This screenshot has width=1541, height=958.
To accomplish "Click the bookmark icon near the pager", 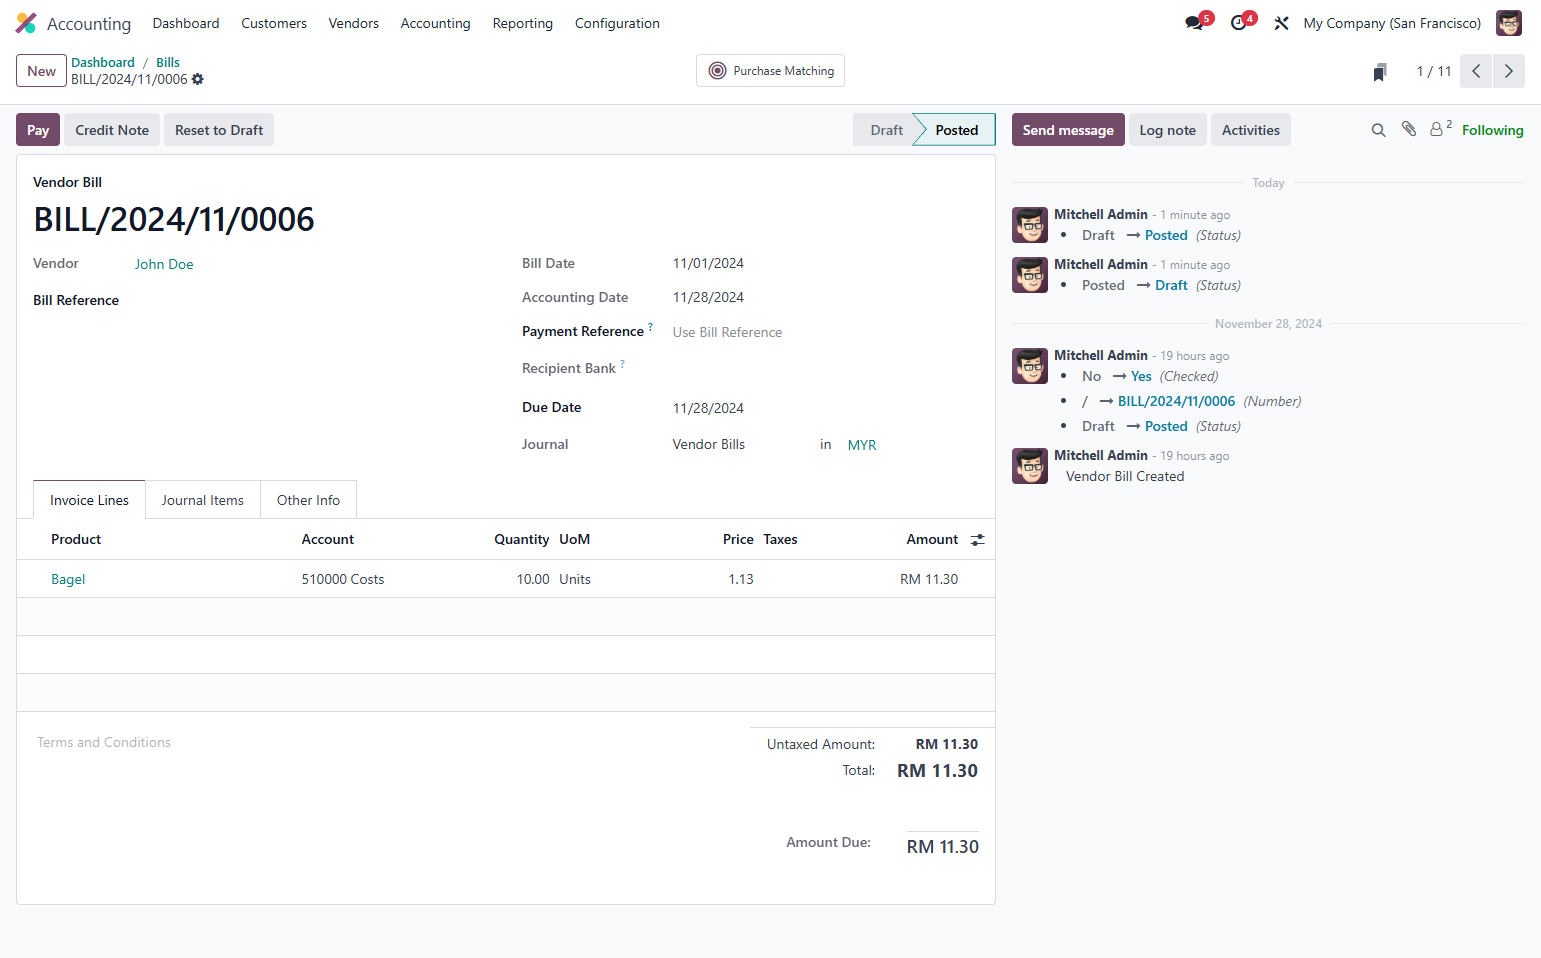I will point(1380,72).
